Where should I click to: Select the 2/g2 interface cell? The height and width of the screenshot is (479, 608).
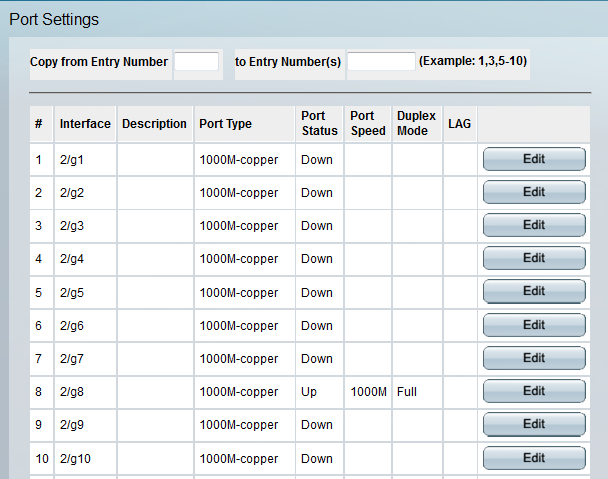coord(85,193)
